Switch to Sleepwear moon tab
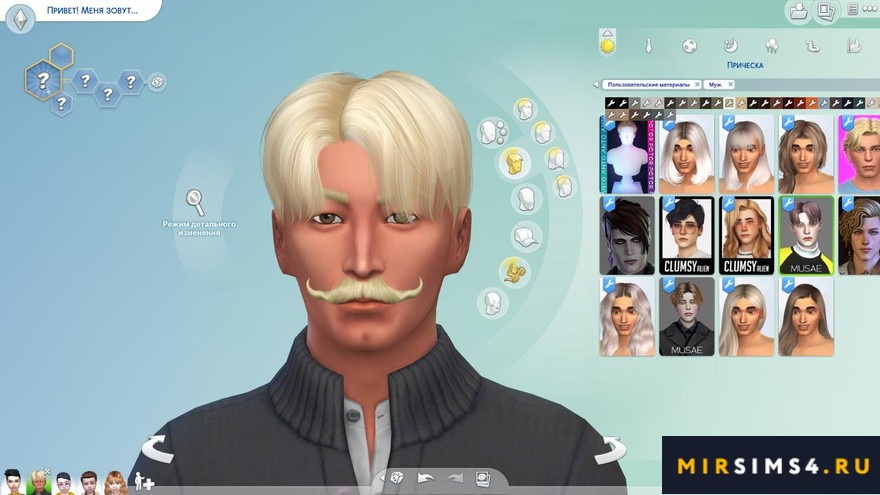Screen dimensions: 880x495 point(730,45)
